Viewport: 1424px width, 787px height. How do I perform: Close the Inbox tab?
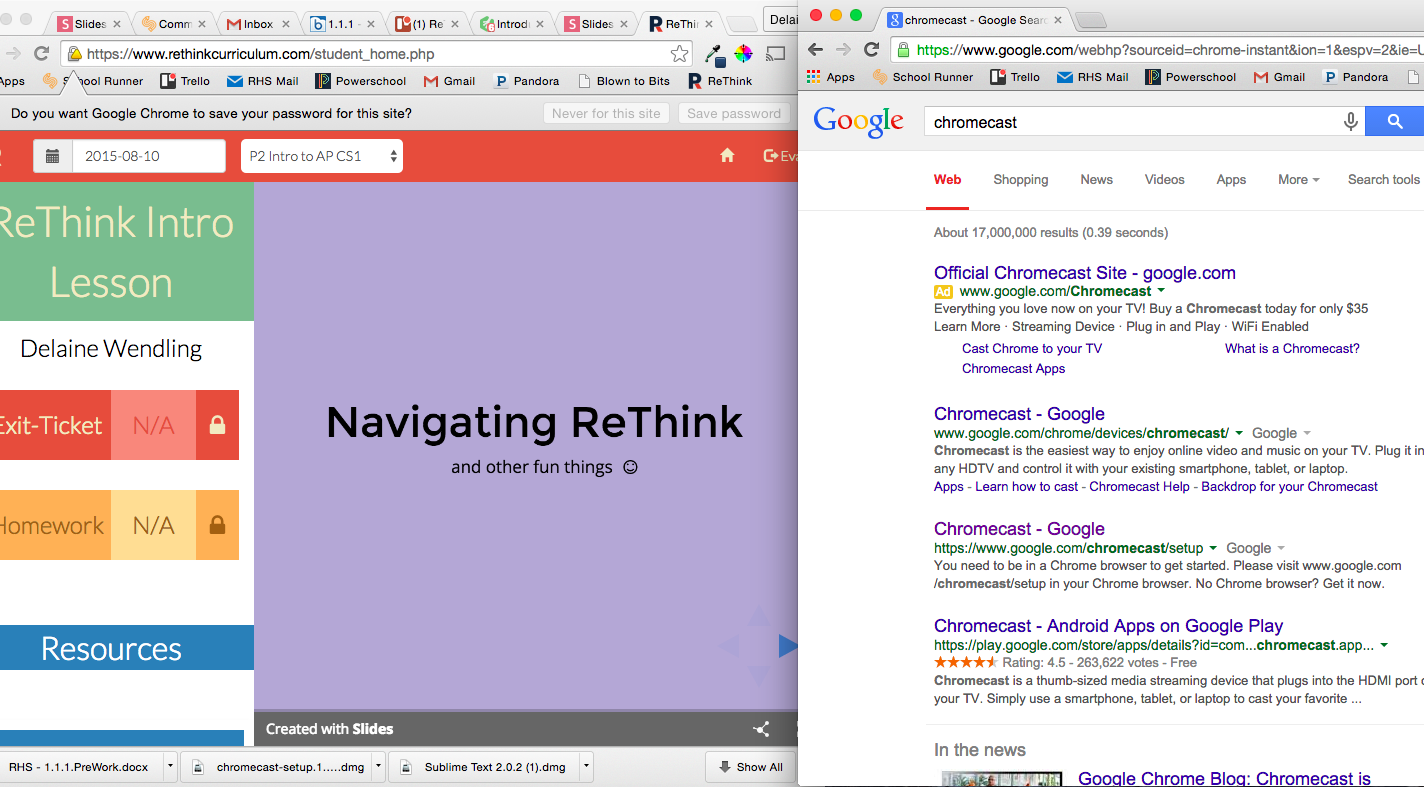tap(285, 23)
